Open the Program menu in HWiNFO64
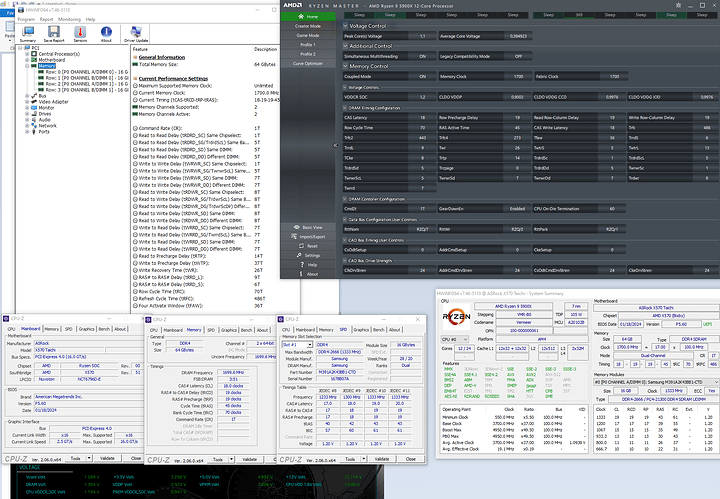 tap(26, 19)
